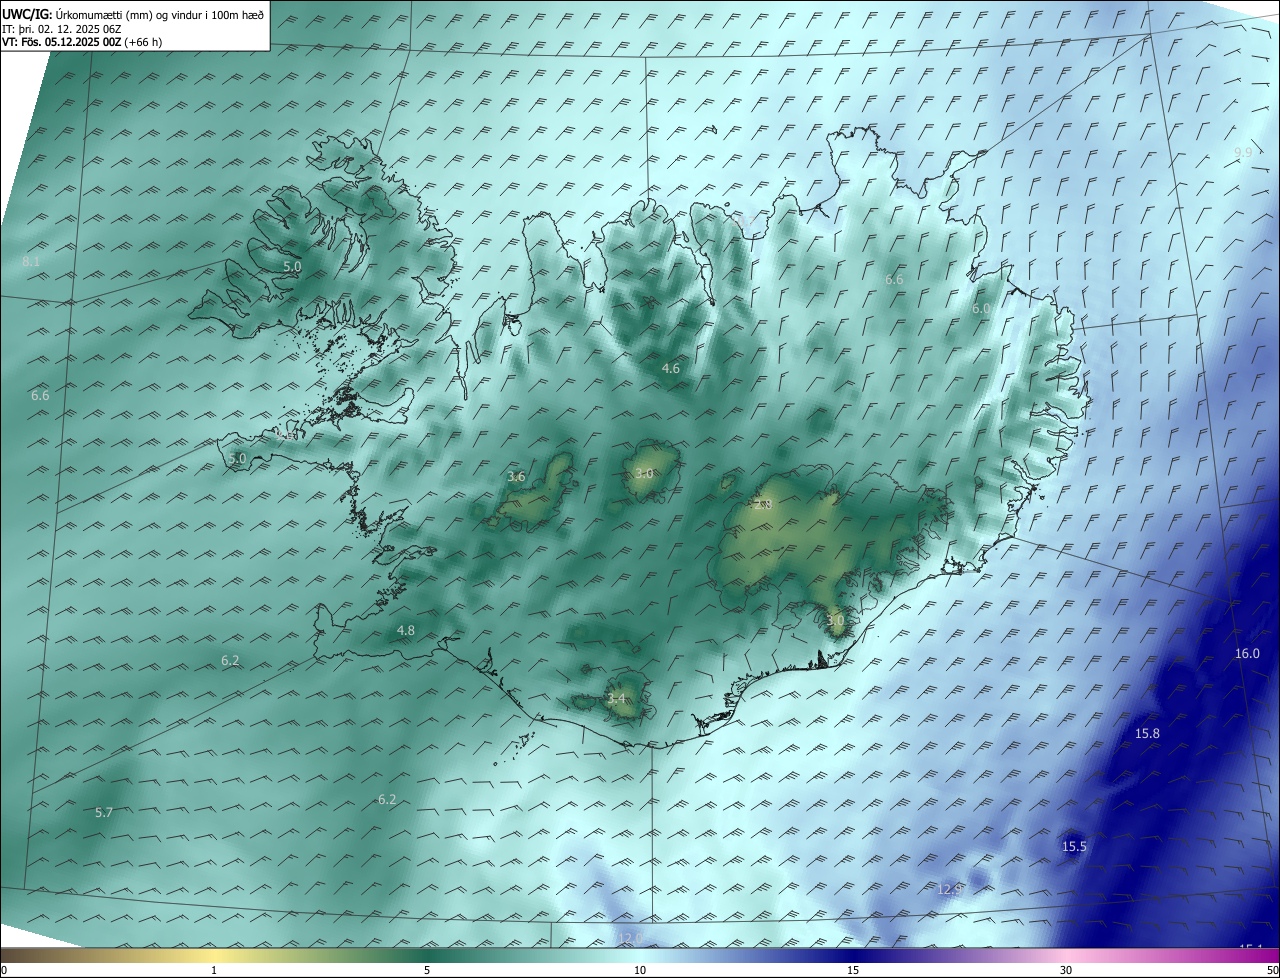Click the 9.9 value label

click(x=1243, y=153)
